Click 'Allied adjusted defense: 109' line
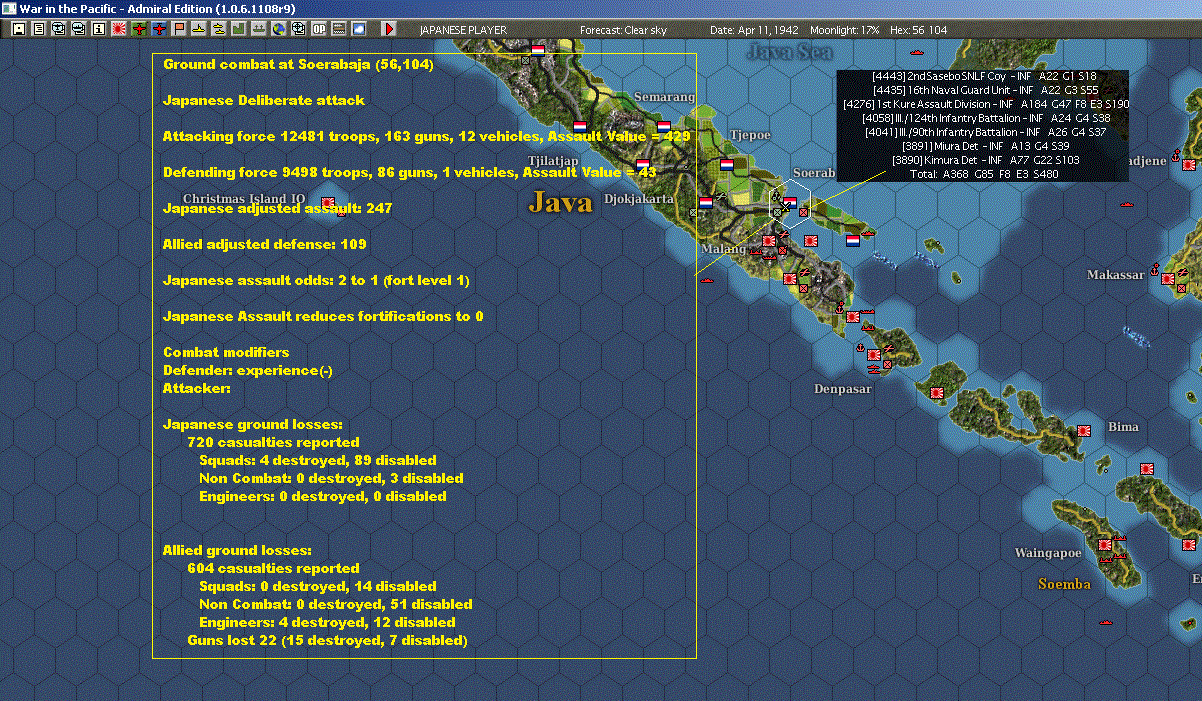The height and width of the screenshot is (701, 1202). click(264, 244)
